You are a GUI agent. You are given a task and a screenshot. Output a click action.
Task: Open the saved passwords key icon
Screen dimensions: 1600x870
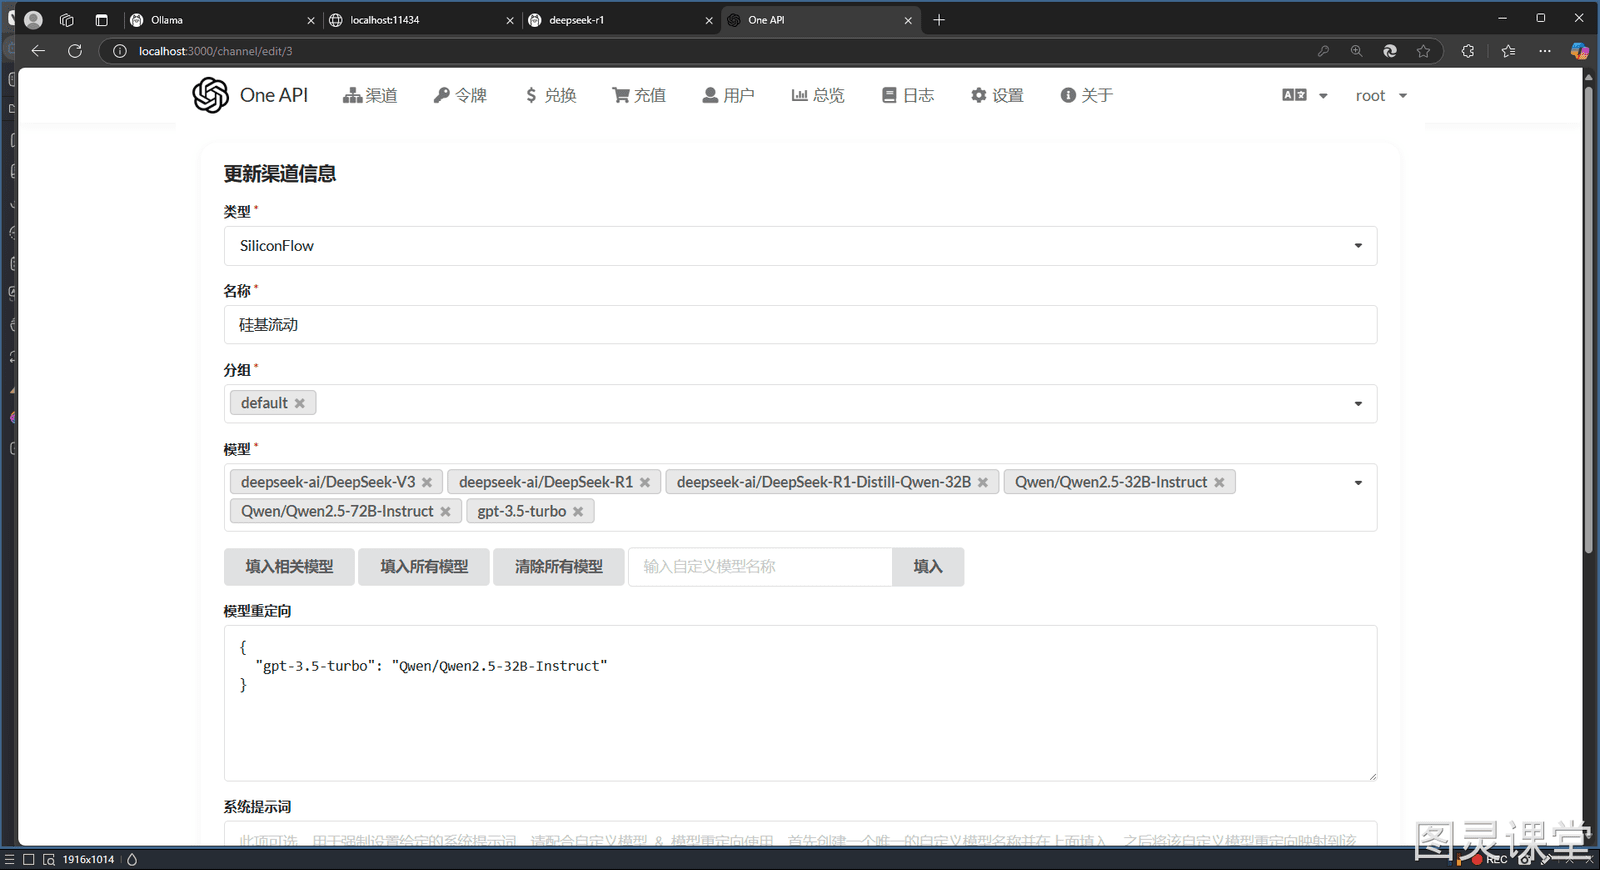1323,51
